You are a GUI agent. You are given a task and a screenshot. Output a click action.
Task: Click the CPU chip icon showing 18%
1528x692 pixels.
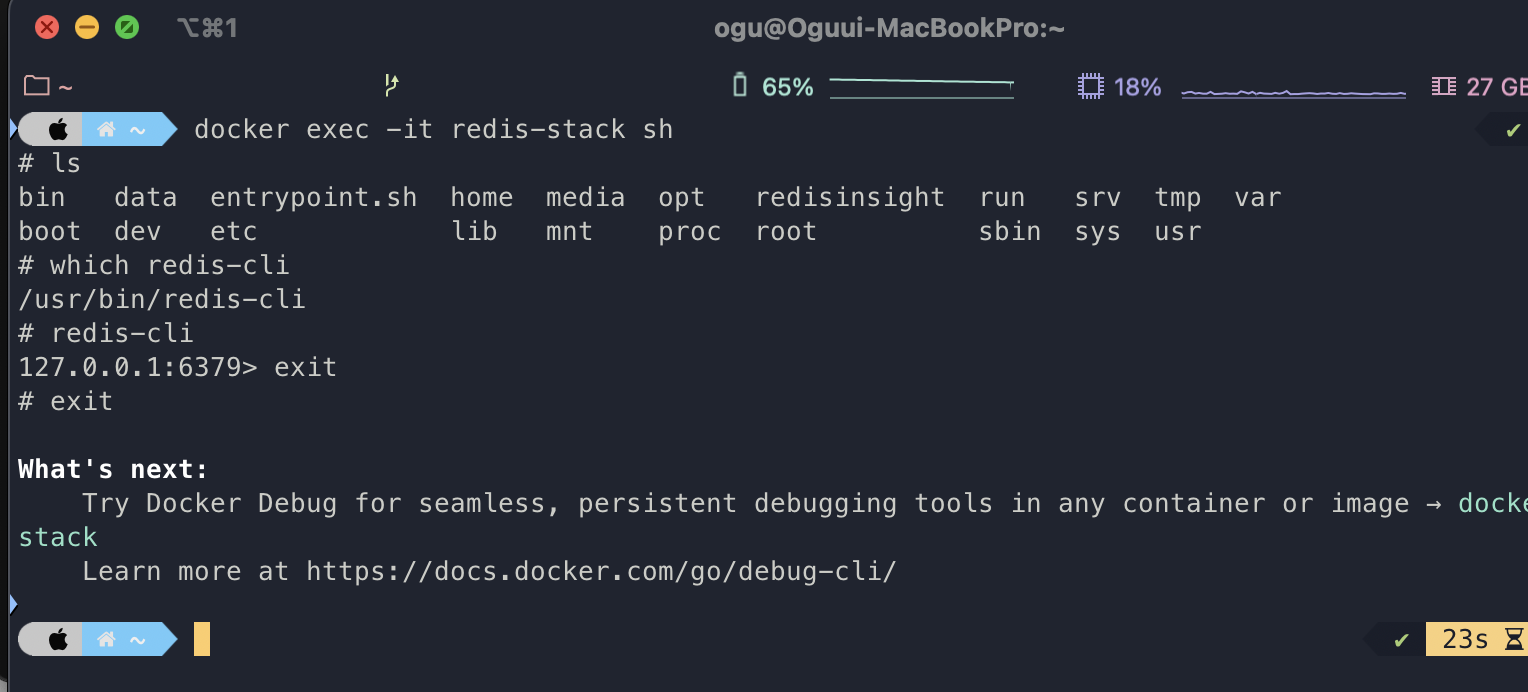[x=1089, y=87]
